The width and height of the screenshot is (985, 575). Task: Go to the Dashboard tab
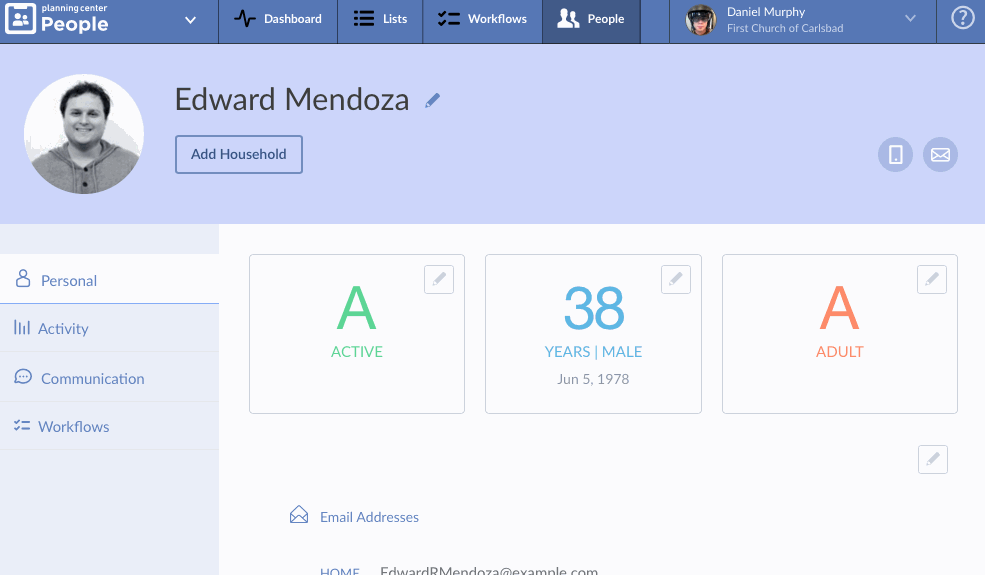coord(278,19)
